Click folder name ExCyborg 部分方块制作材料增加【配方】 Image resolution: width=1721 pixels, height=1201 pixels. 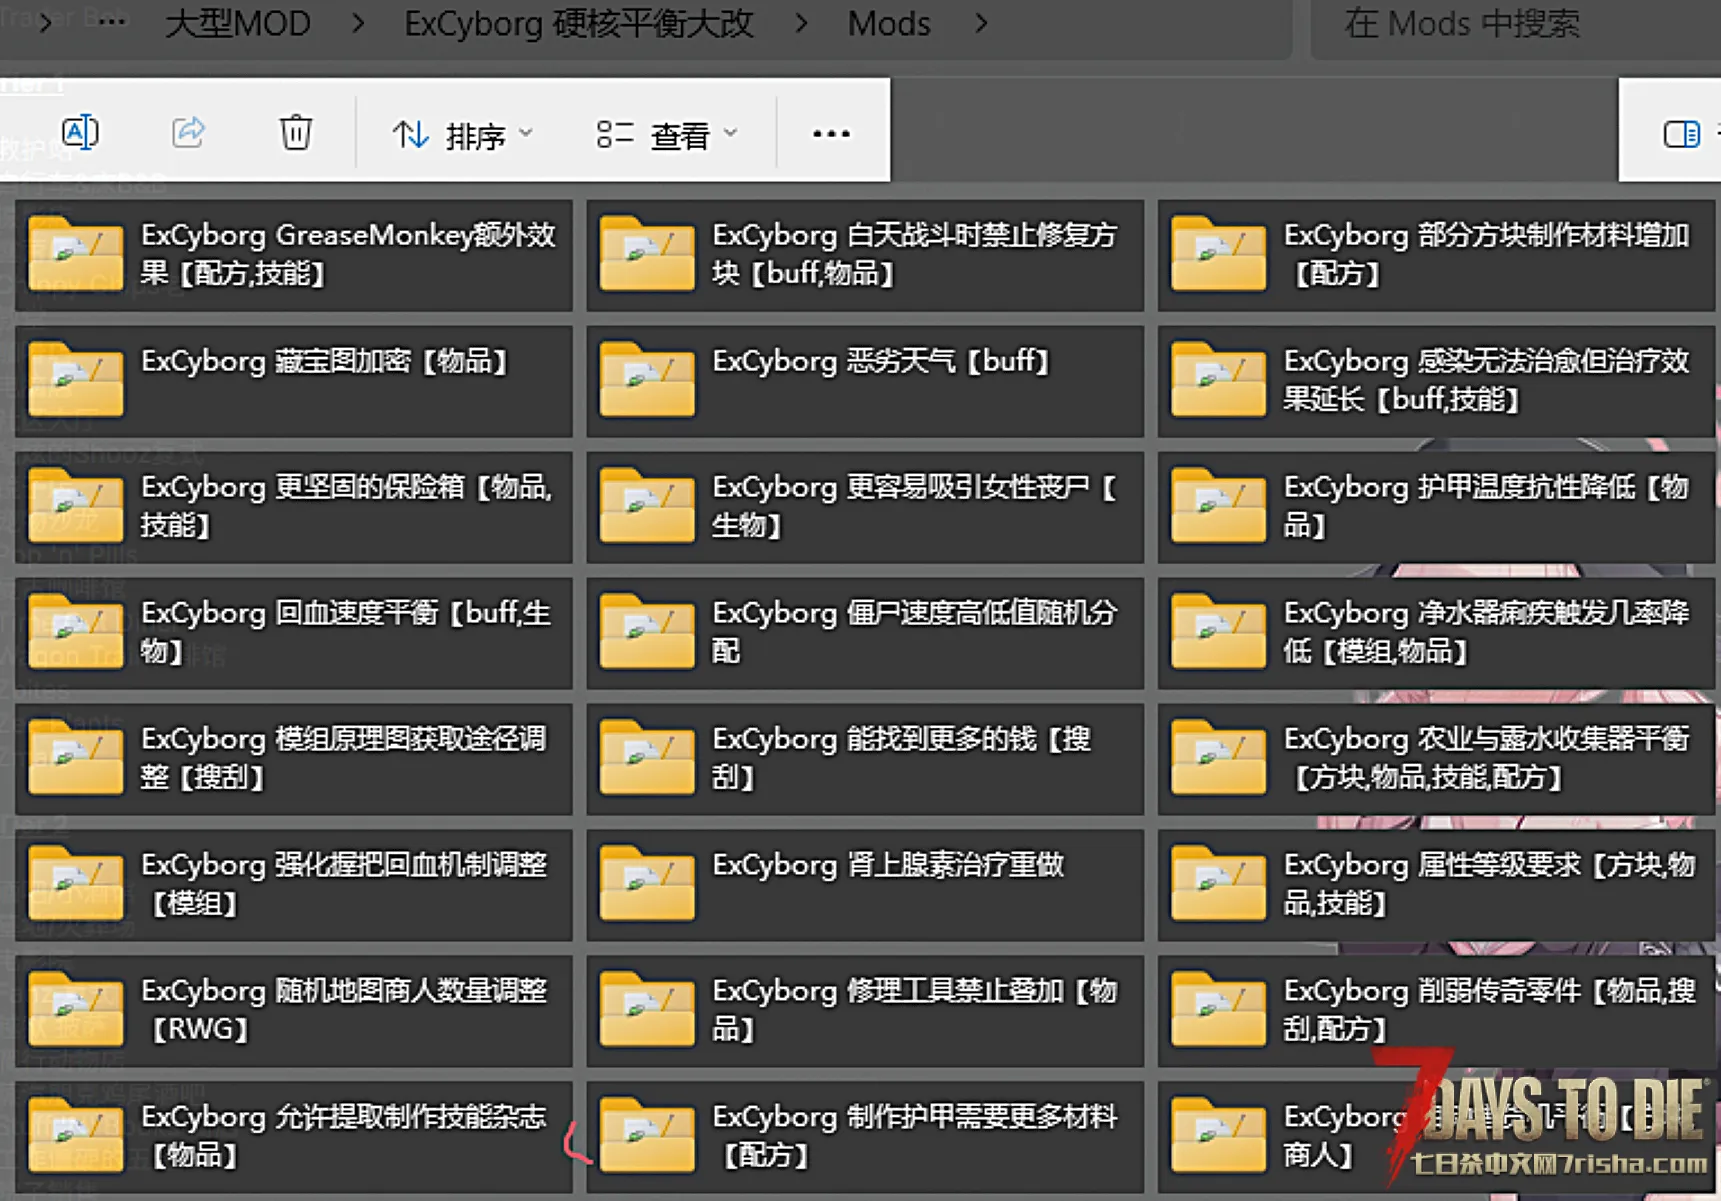[x=1487, y=253]
